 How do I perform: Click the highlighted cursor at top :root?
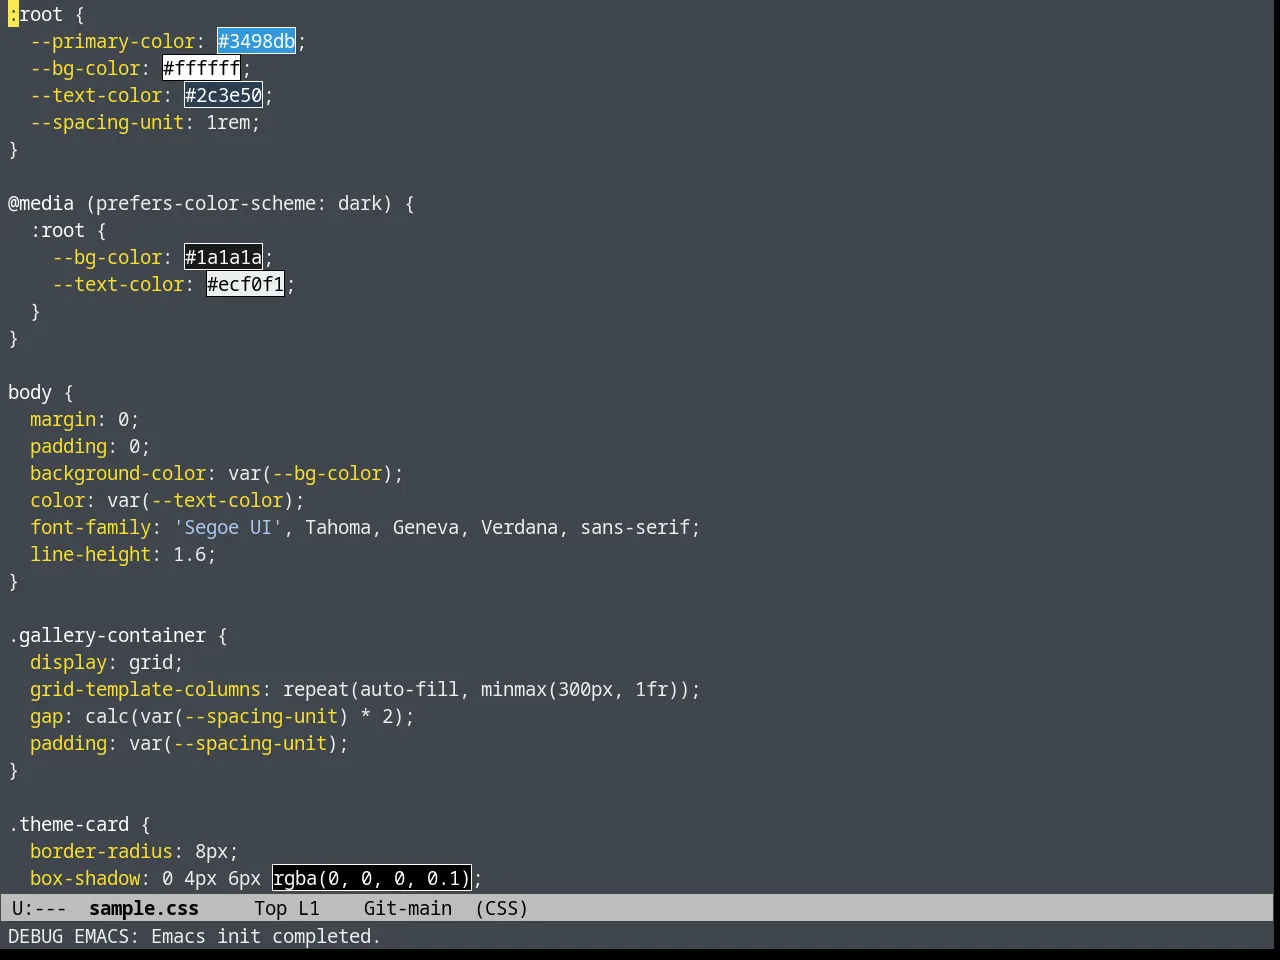point(13,14)
